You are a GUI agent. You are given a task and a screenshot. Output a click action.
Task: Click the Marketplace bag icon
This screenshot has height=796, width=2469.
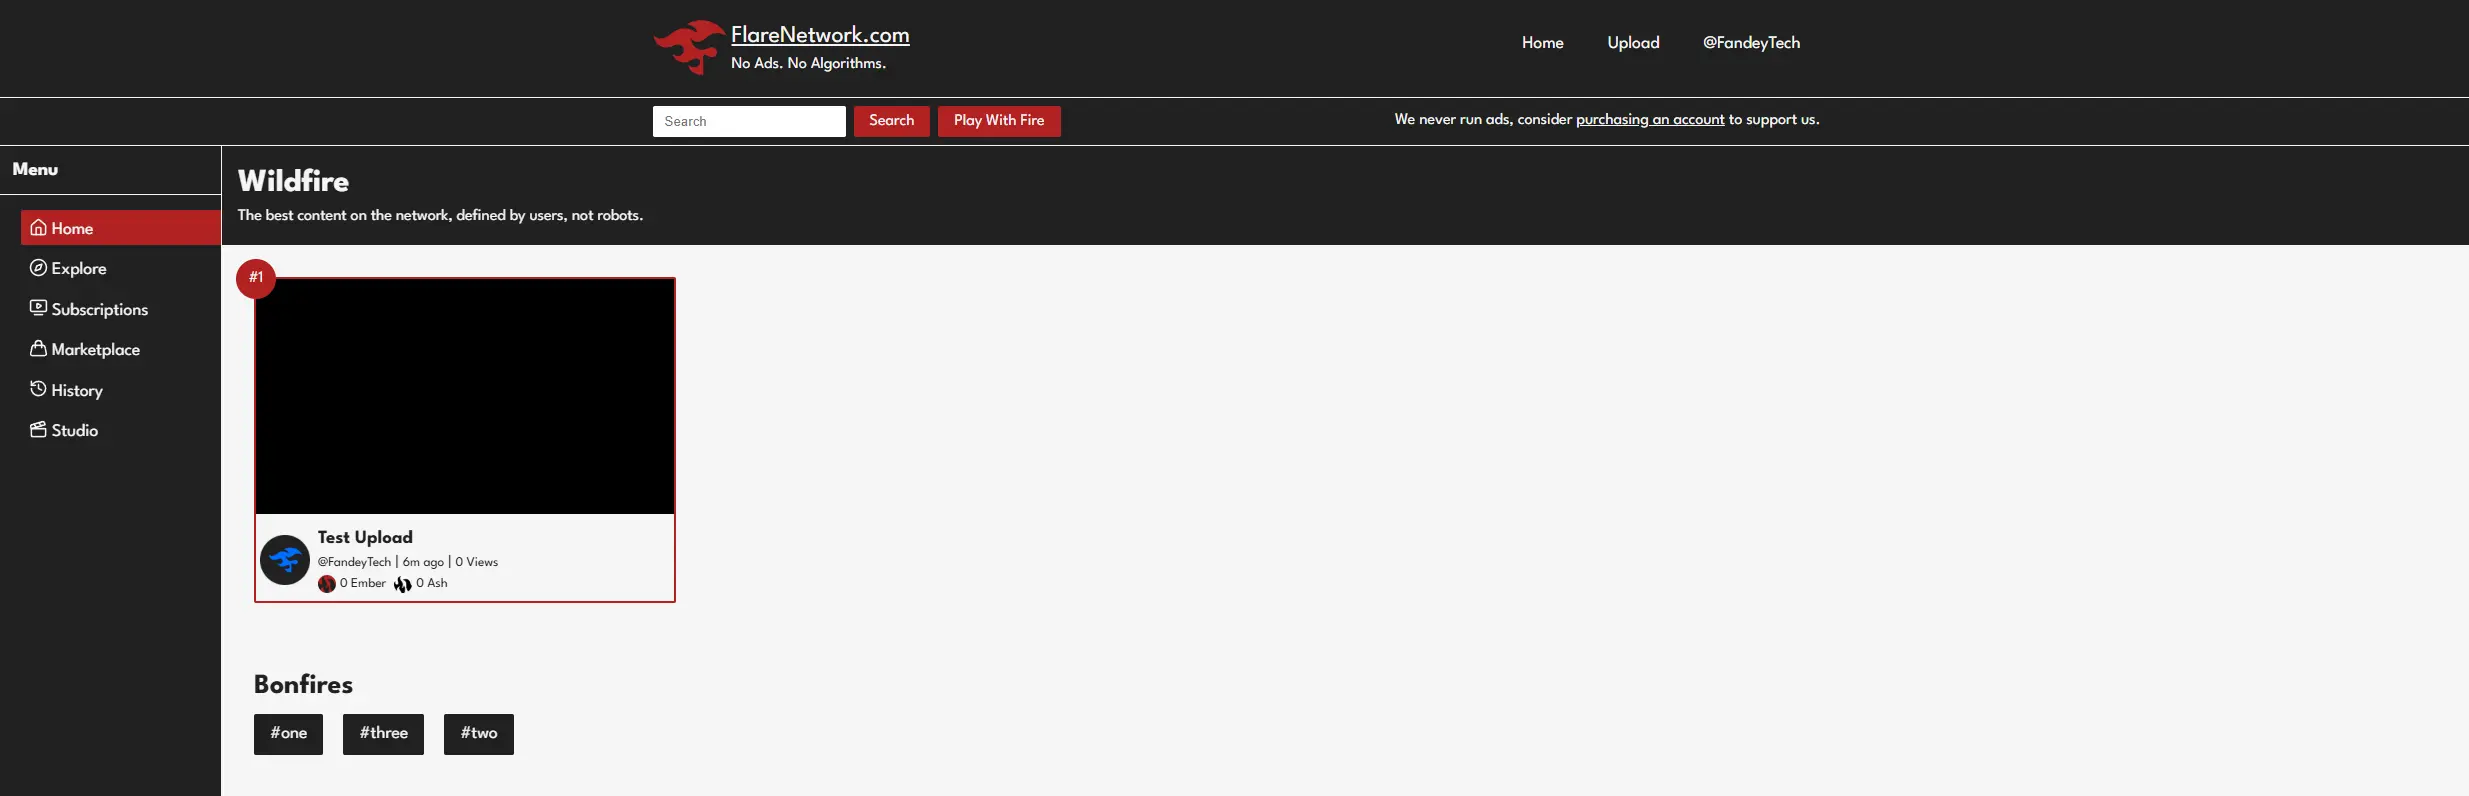pos(38,349)
